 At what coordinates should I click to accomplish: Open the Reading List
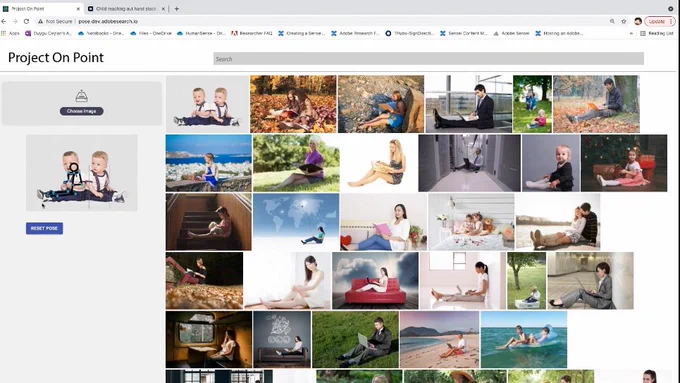point(657,33)
